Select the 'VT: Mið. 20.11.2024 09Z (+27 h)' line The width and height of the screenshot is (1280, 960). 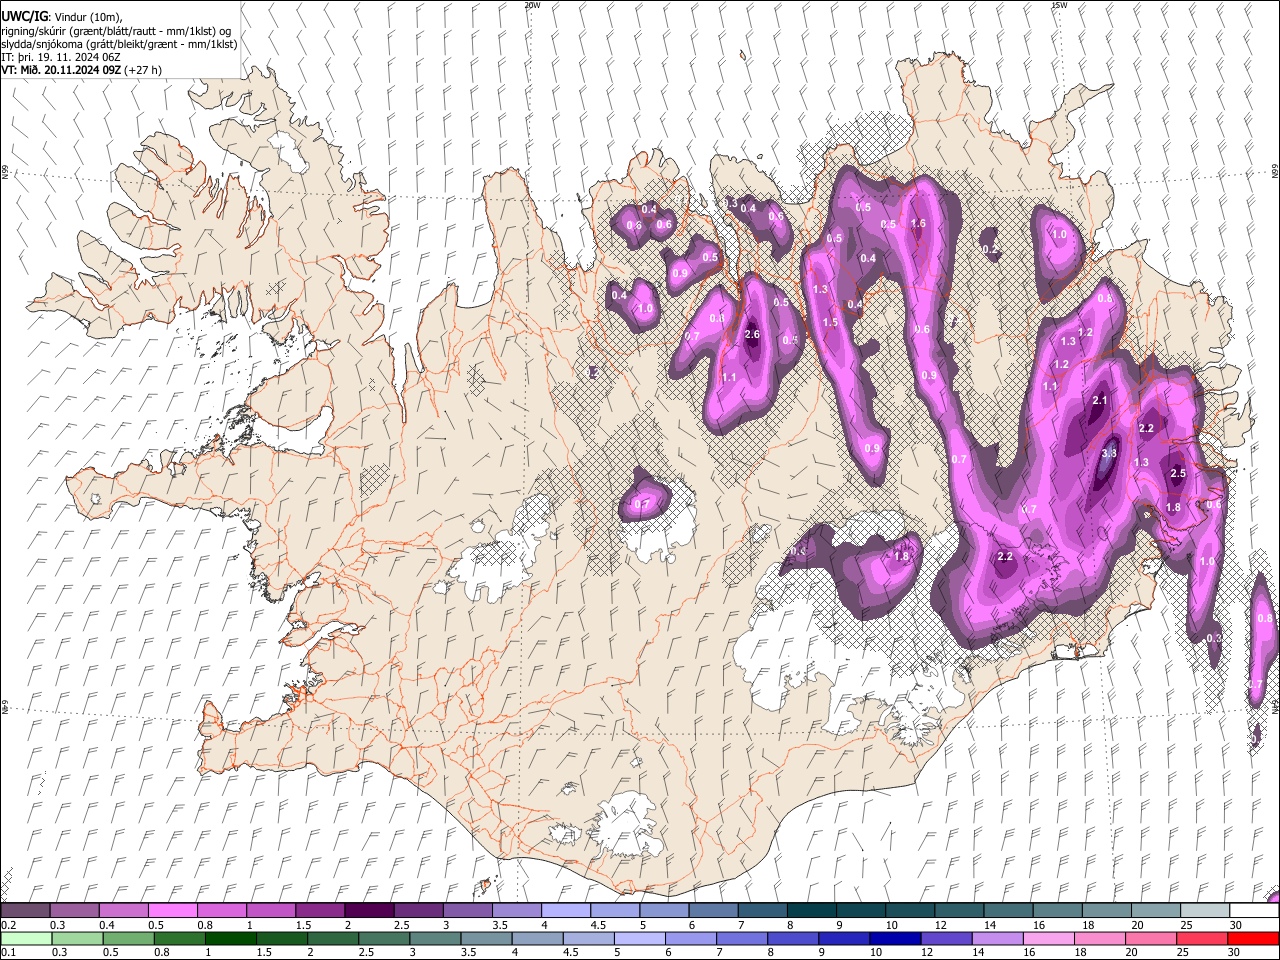pyautogui.click(x=81, y=70)
